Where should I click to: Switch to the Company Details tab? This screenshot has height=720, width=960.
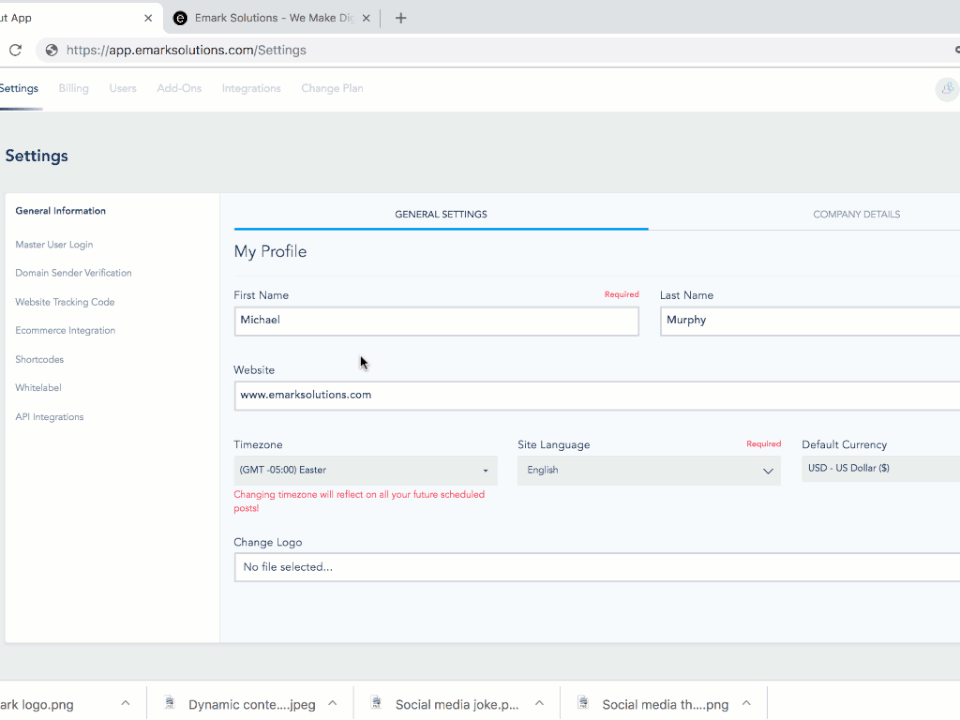[x=856, y=214]
